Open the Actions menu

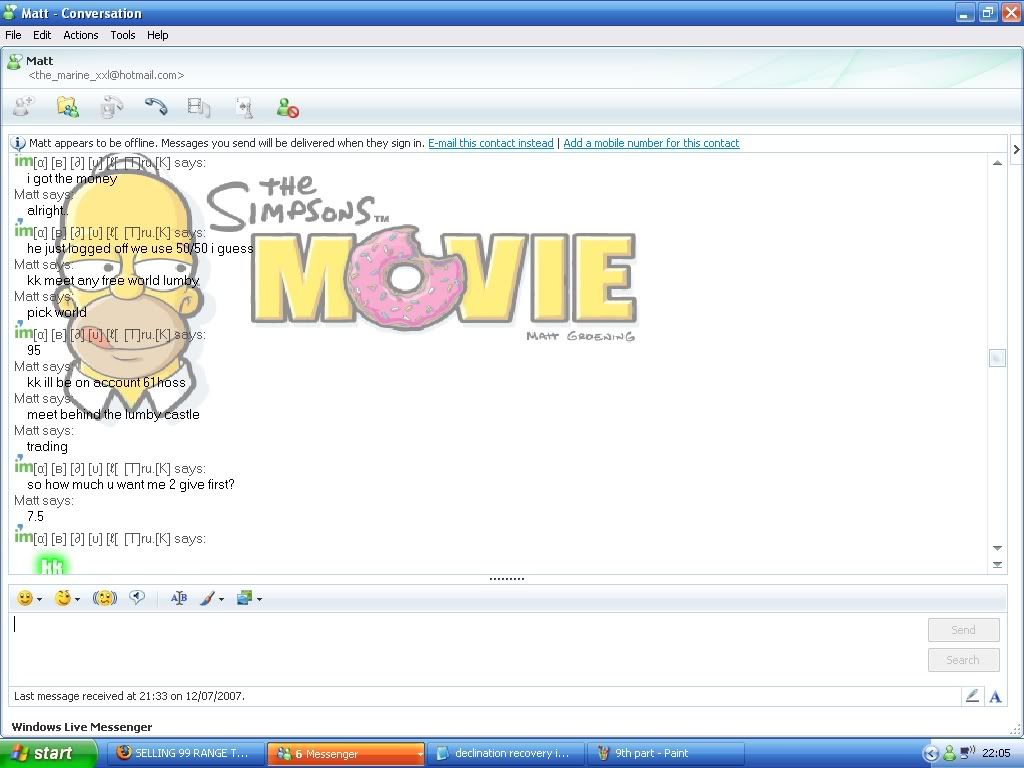[81, 35]
